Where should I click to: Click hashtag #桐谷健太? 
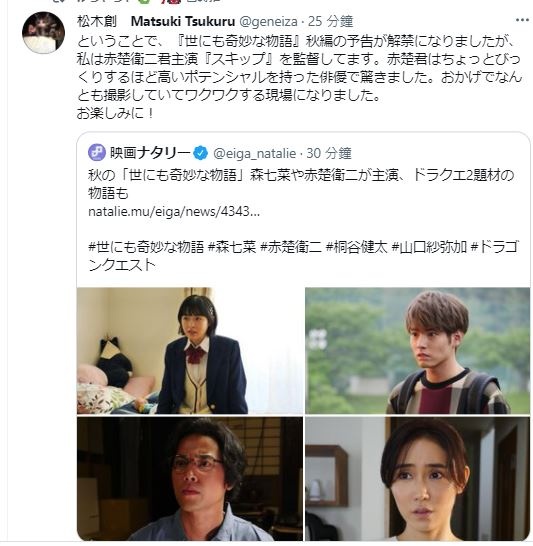[x=356, y=247]
